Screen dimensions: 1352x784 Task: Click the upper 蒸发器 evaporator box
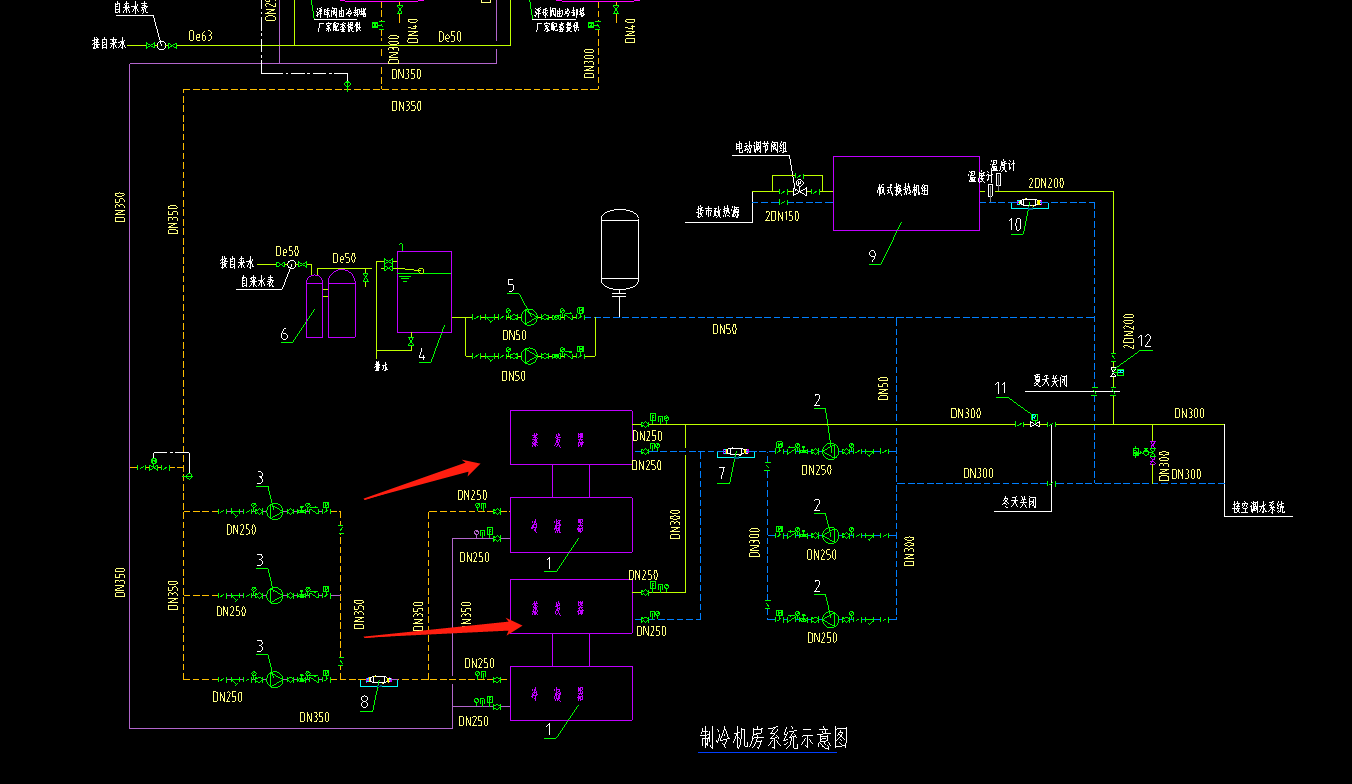point(571,437)
